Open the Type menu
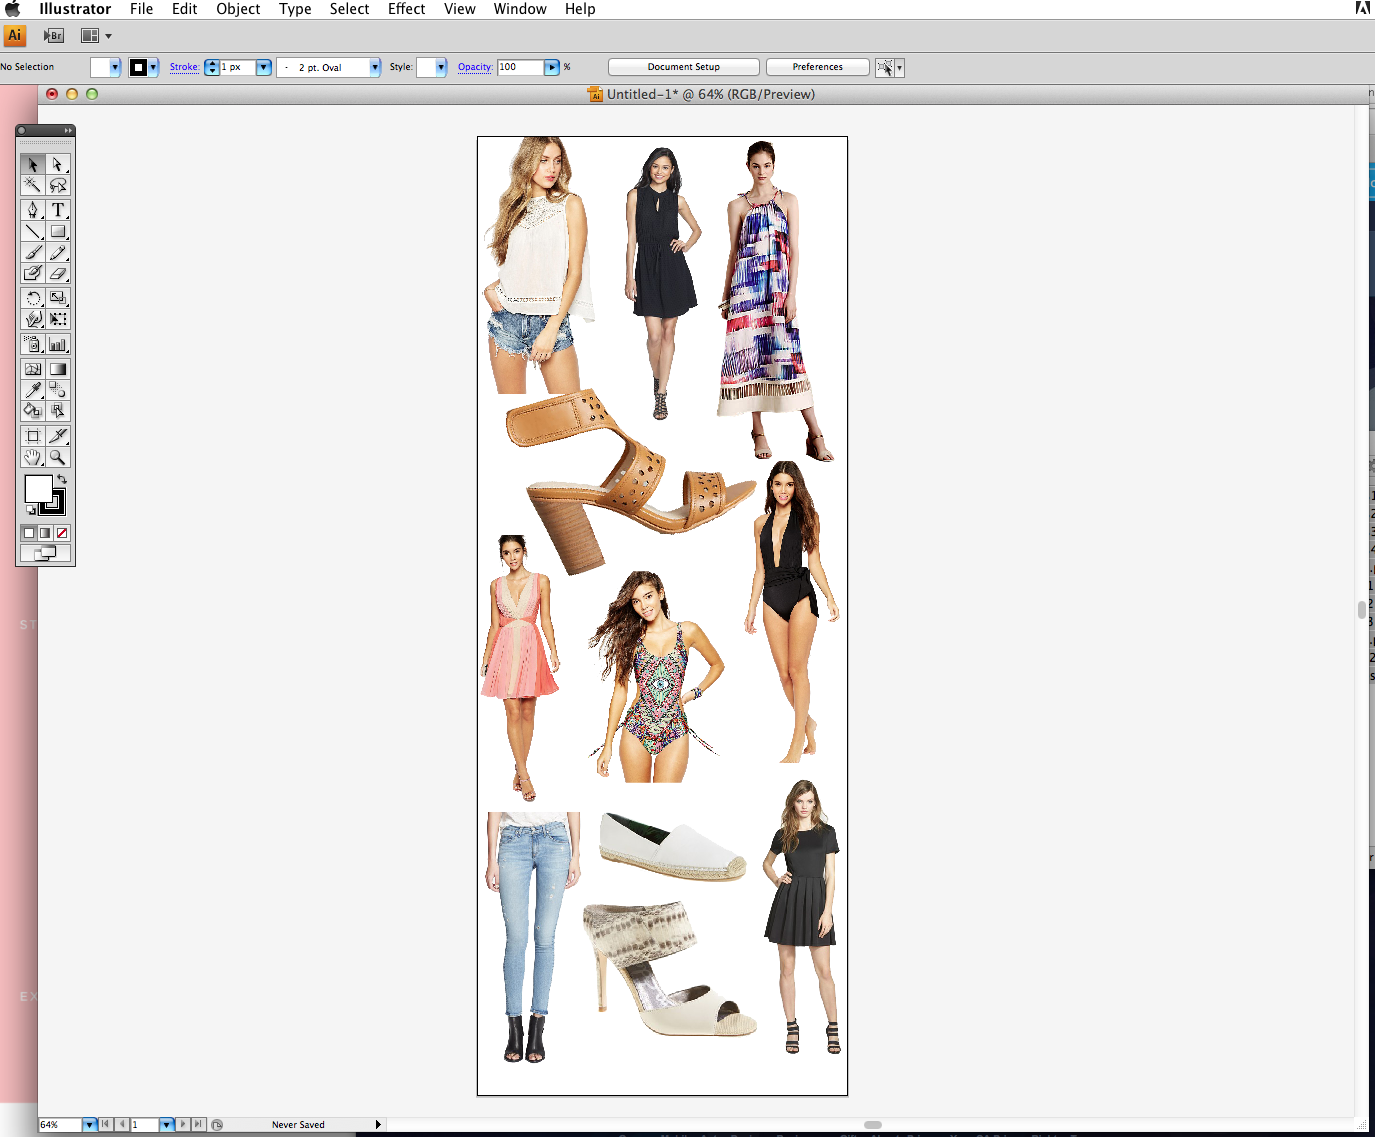 click(x=295, y=9)
